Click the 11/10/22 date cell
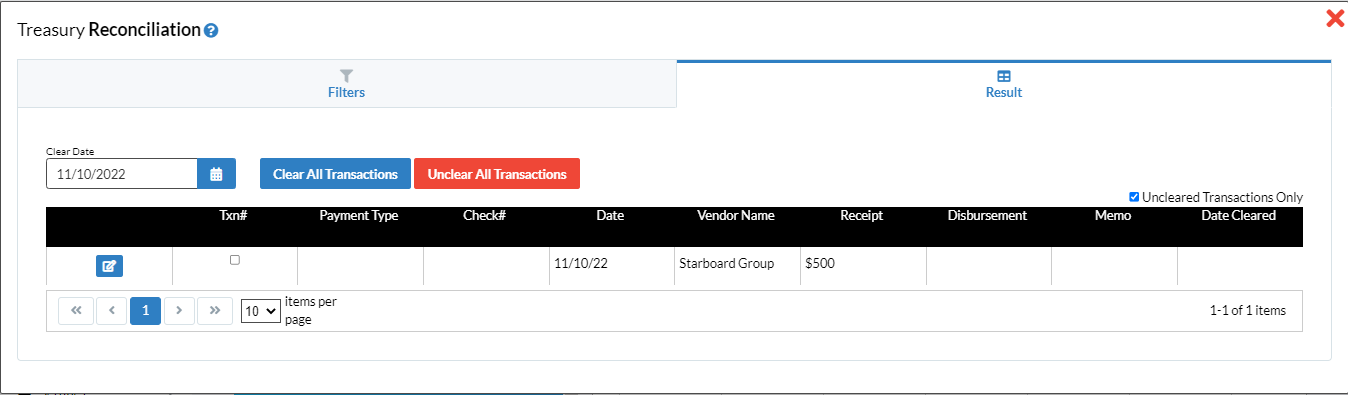 [x=612, y=266]
